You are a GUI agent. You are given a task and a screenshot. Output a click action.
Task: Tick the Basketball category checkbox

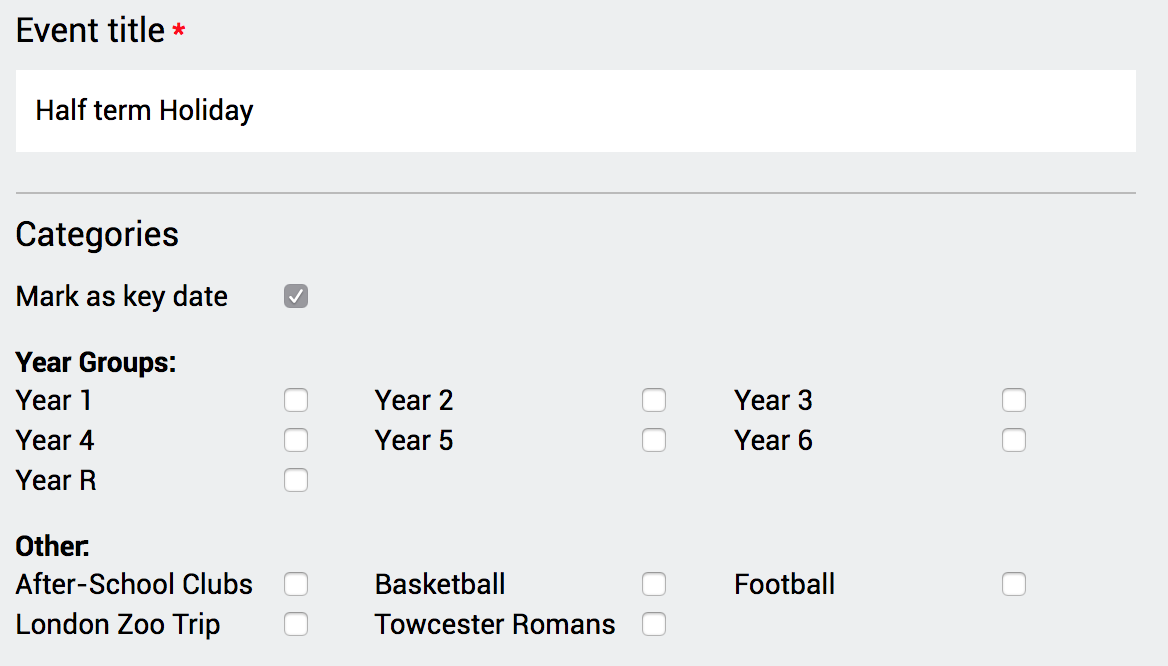(x=654, y=584)
